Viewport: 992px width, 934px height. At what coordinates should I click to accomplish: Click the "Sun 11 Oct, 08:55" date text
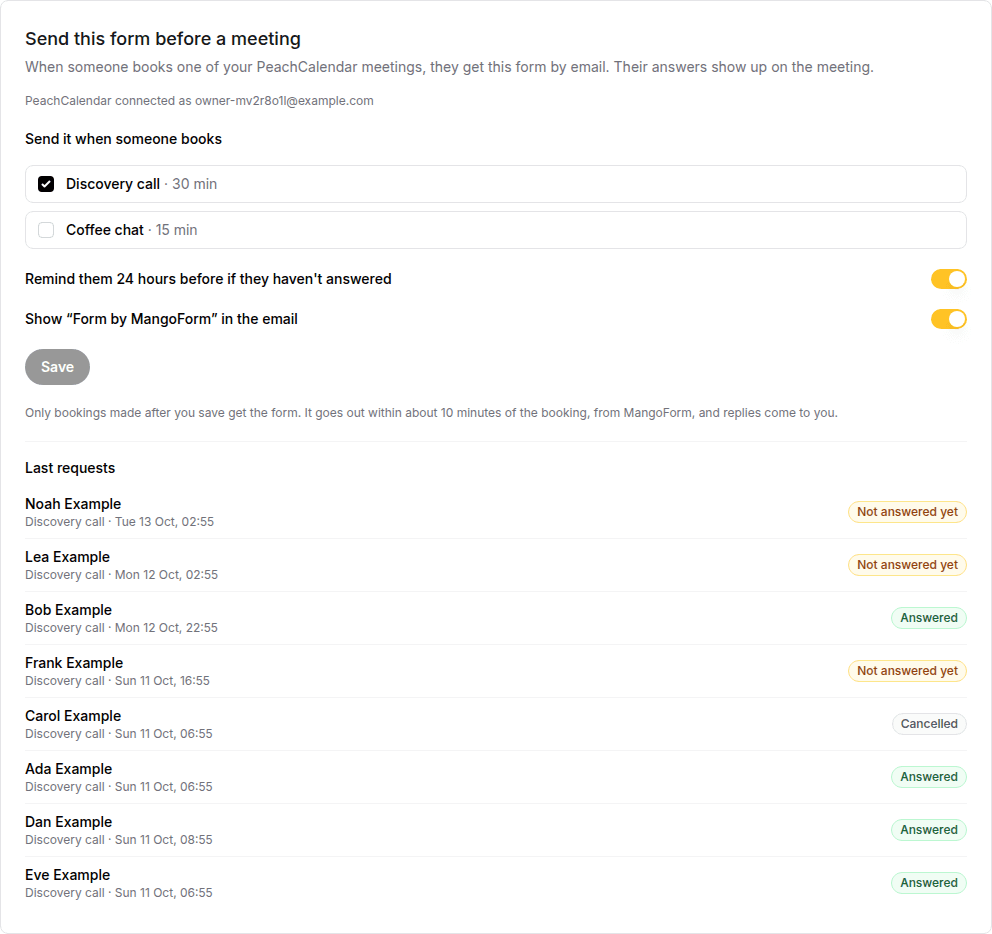coord(164,840)
